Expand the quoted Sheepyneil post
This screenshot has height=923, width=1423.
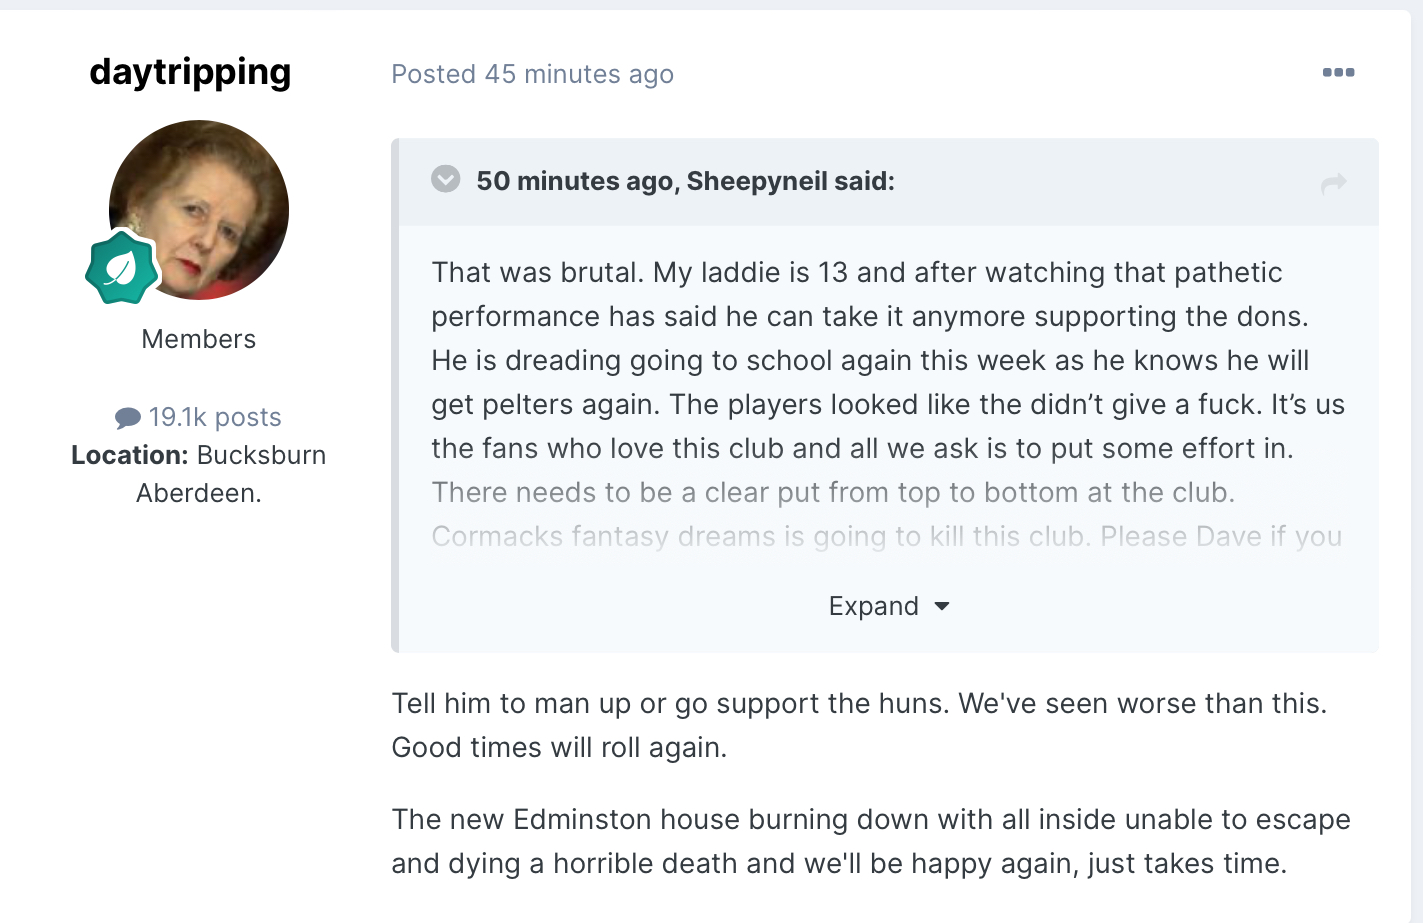click(x=873, y=606)
